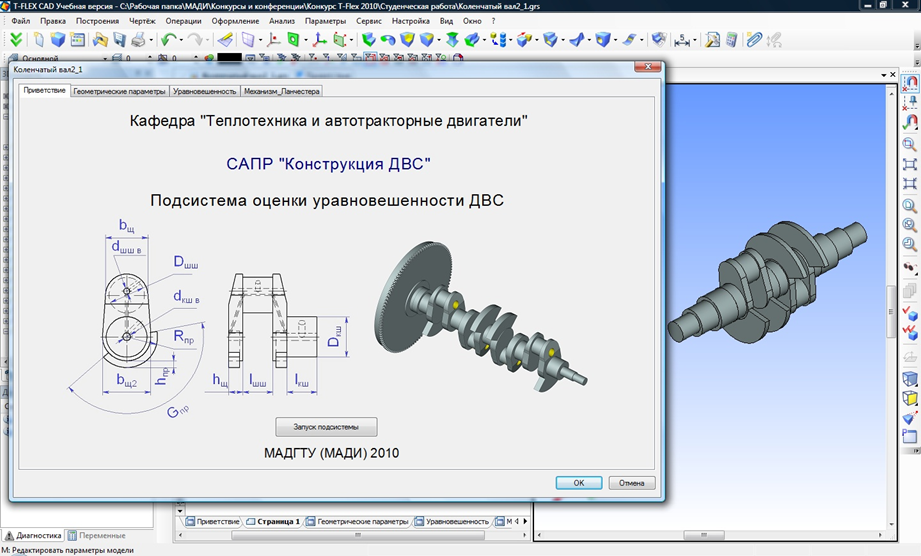Image resolution: width=921 pixels, height=556 pixels.
Task: Switch to 'Геометрические параметры' dialog tab
Action: click(119, 92)
